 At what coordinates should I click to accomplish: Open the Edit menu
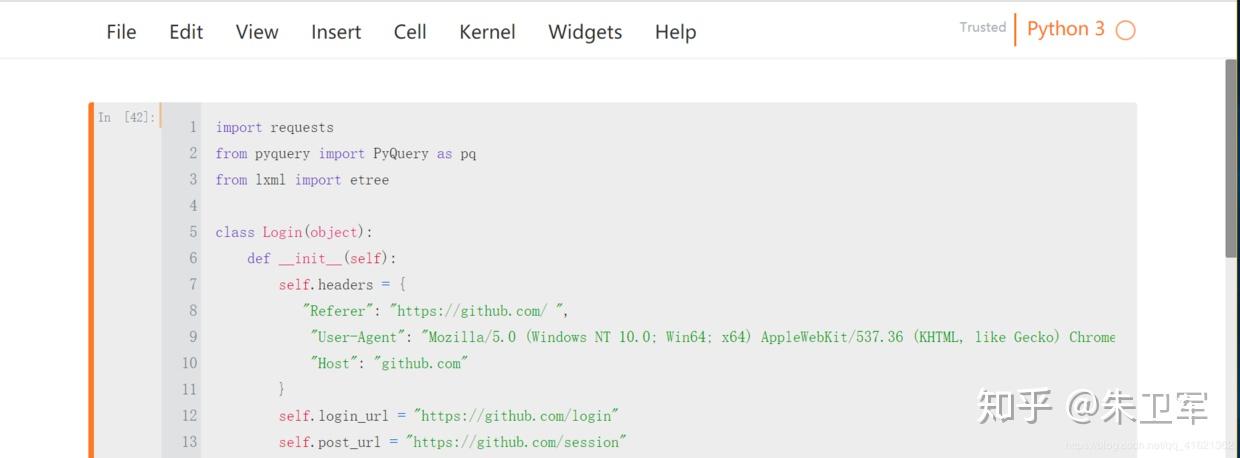[x=186, y=32]
